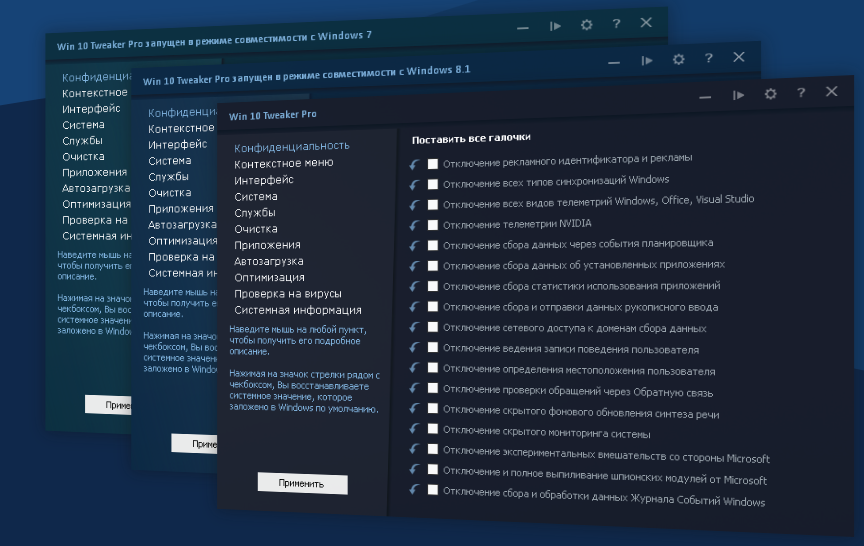This screenshot has width=864, height=546.
Task: Click the restore arrow for Feedback request checks
Action: coord(415,388)
